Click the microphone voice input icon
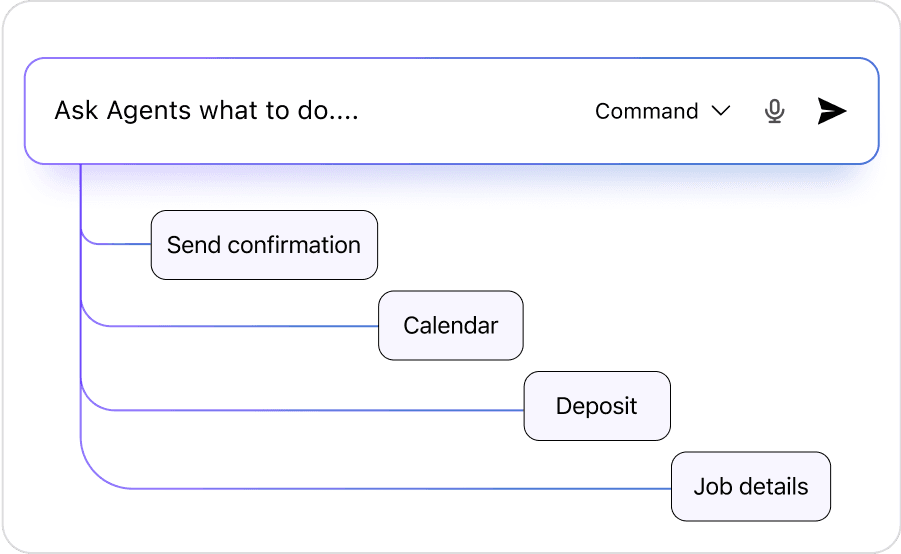The width and height of the screenshot is (901, 554). pyautogui.click(x=774, y=111)
